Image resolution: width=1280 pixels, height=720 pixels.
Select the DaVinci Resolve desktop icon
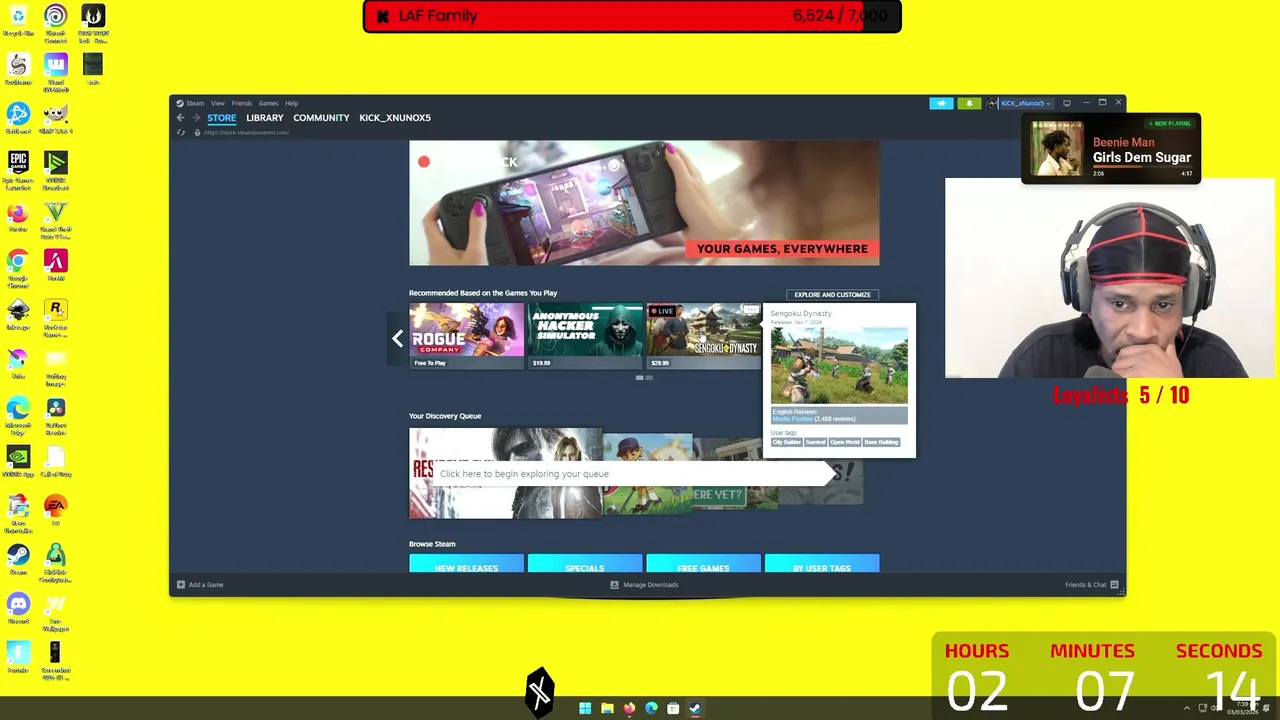pos(55,416)
